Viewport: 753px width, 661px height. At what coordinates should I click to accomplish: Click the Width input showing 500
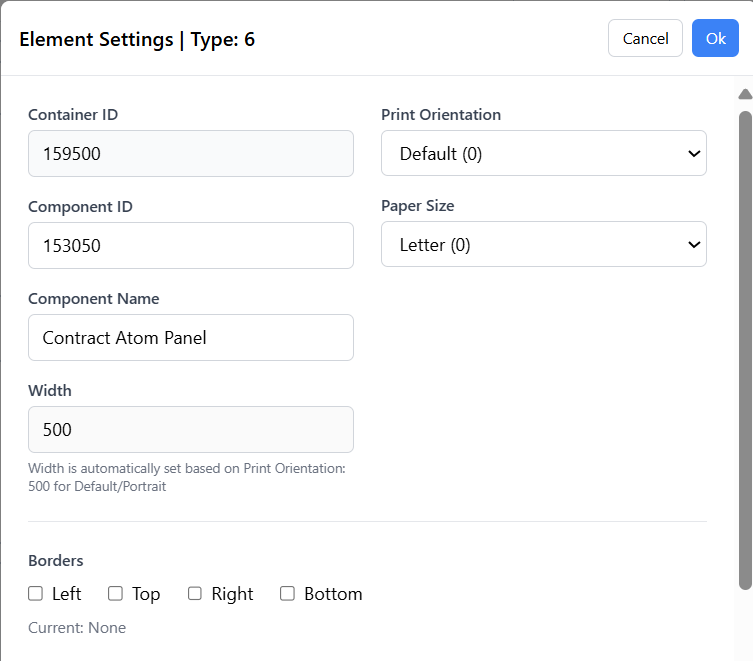tap(190, 429)
